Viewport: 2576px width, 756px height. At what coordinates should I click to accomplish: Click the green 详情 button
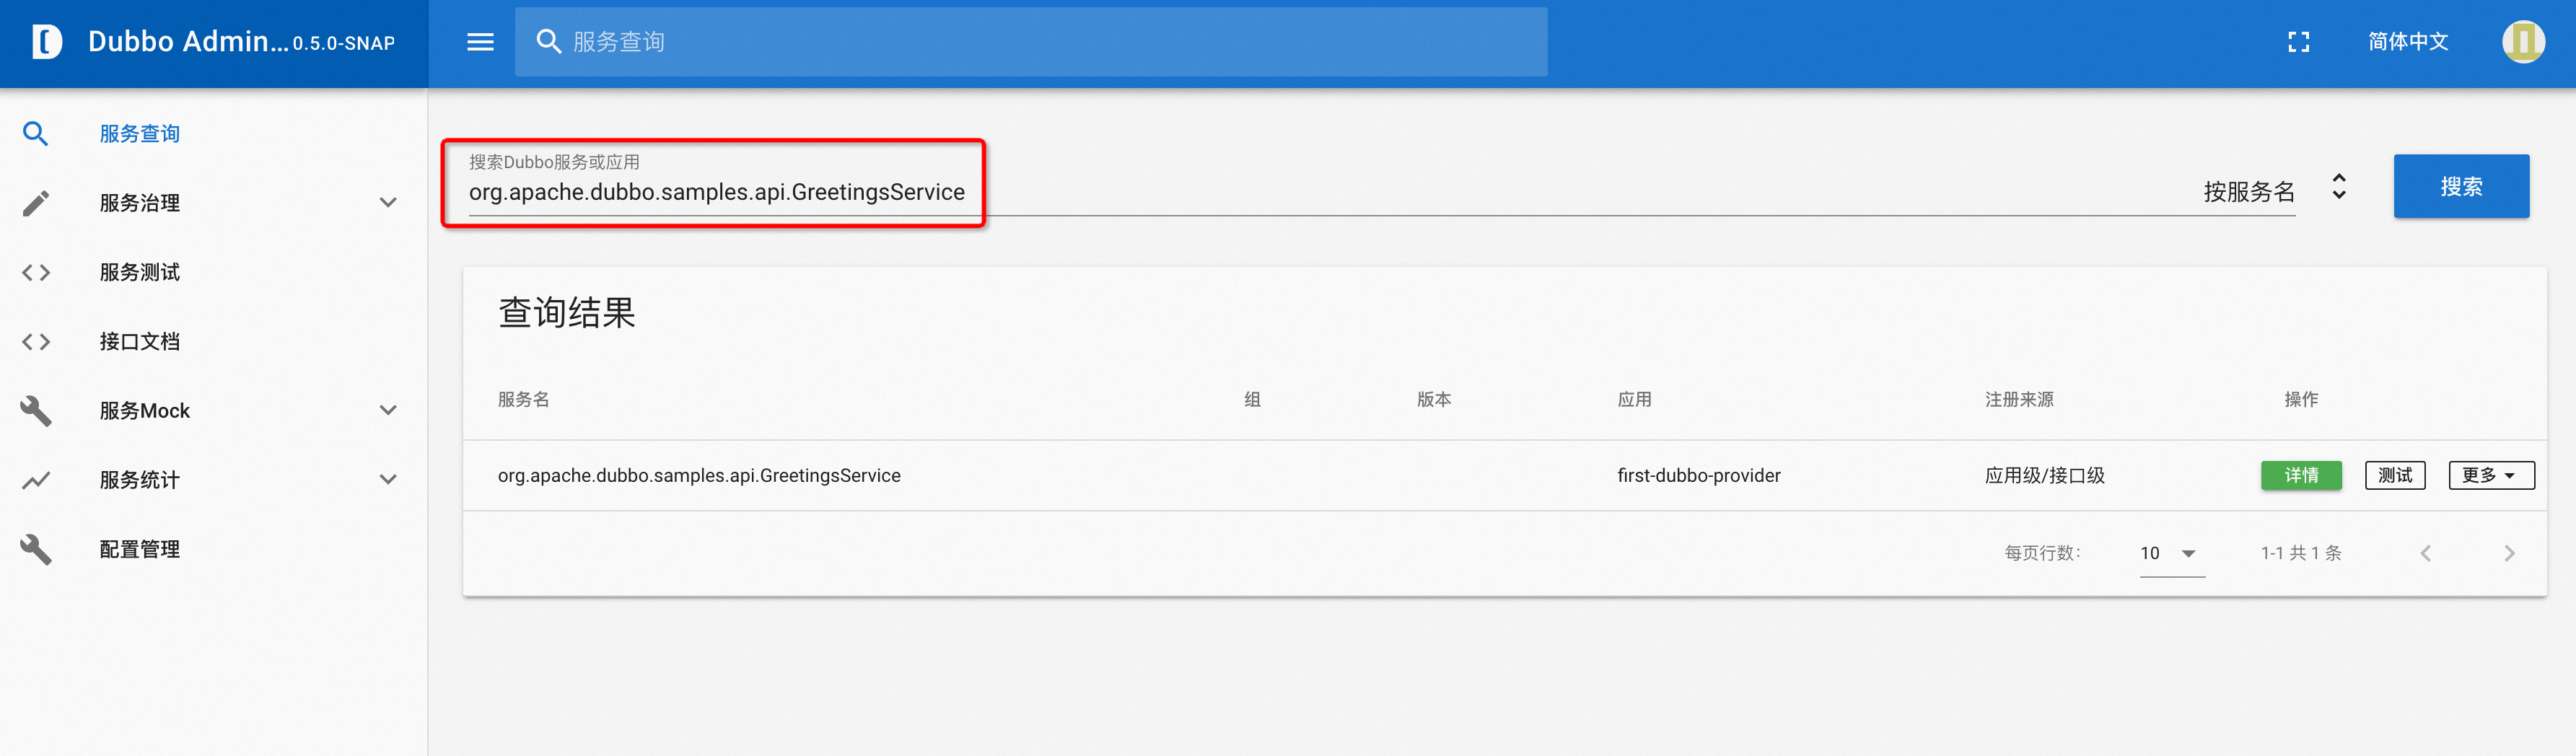tap(2300, 476)
